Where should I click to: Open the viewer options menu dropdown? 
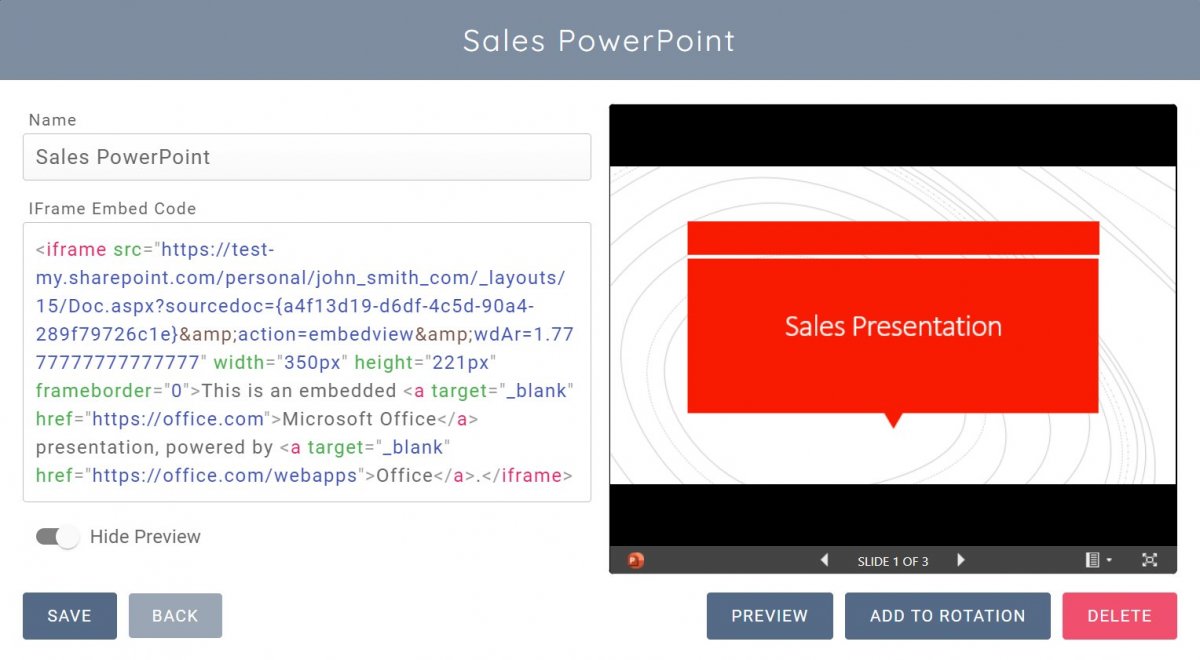(x=1098, y=560)
